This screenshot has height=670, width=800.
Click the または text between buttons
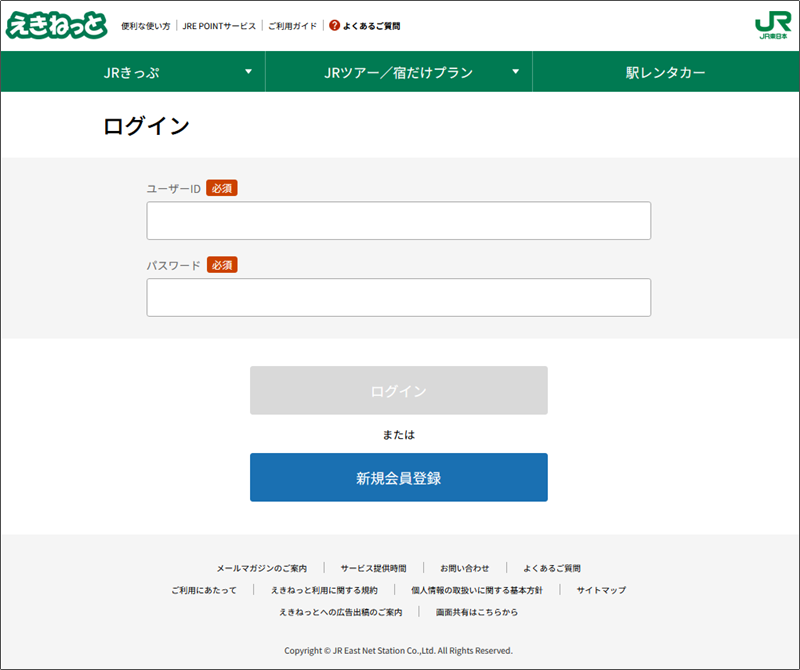point(398,435)
